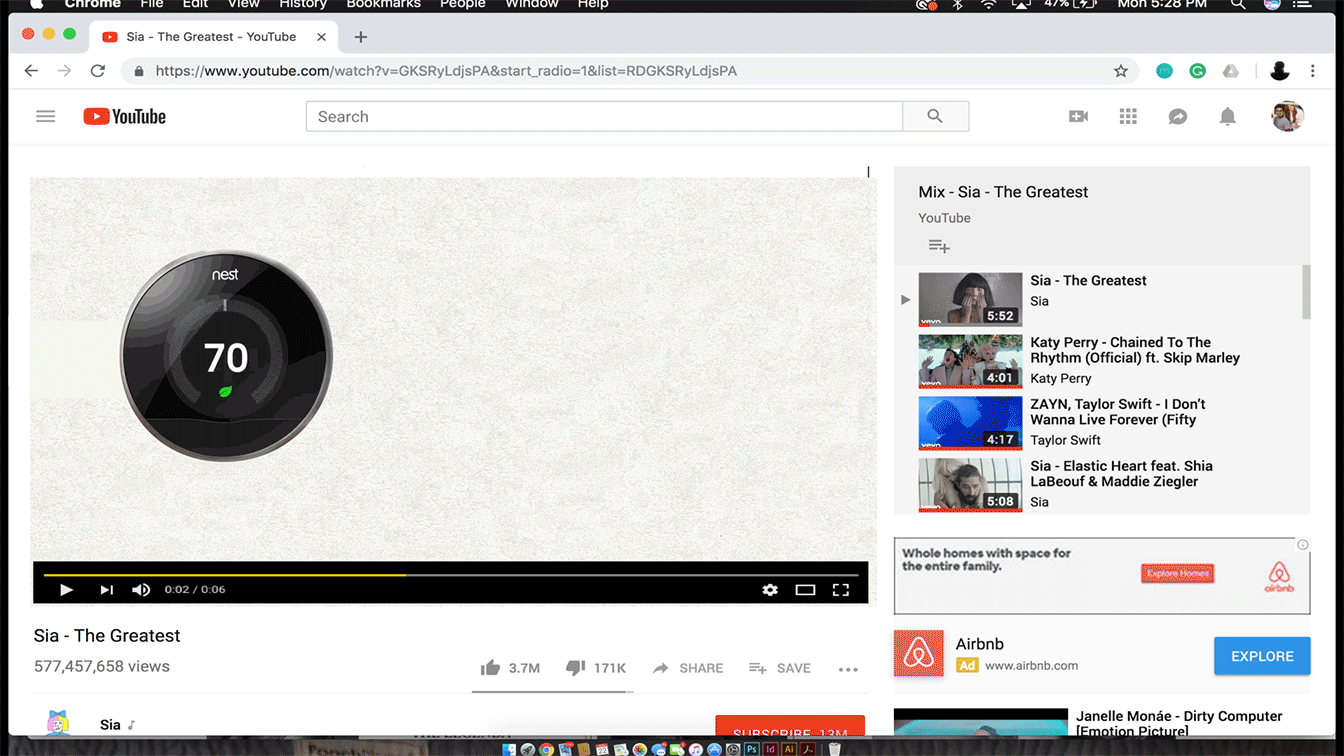Bookmark this page with the star
Image resolution: width=1344 pixels, height=756 pixels.
1121,71
